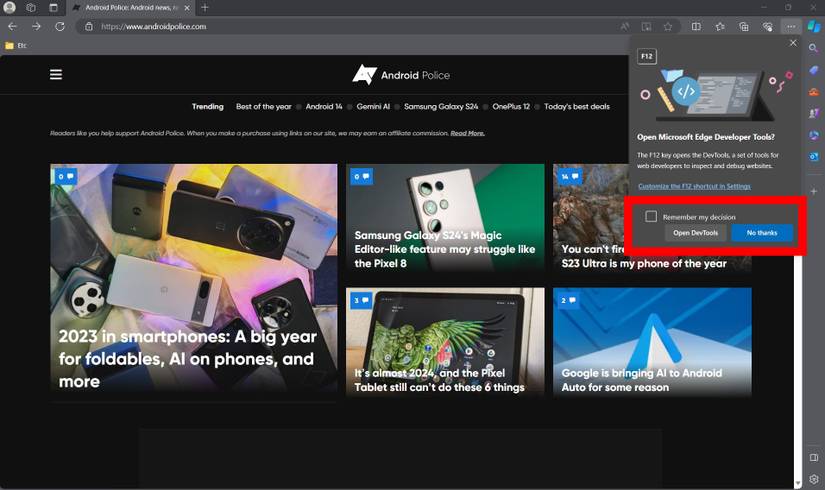Select Today's best deals in trending bar
825x490 pixels.
coord(576,106)
